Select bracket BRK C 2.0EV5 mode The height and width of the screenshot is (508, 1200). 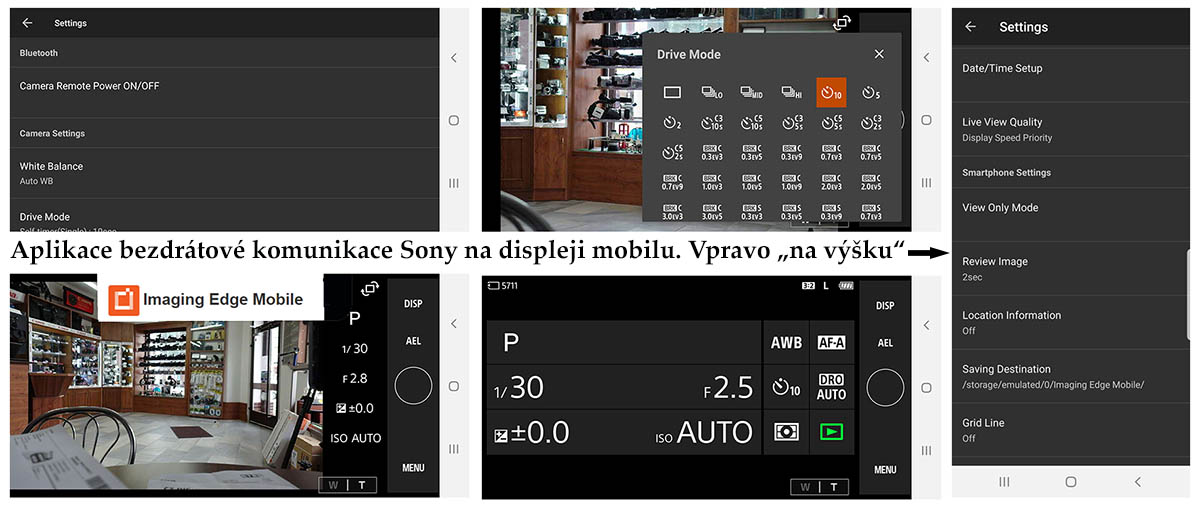[871, 183]
